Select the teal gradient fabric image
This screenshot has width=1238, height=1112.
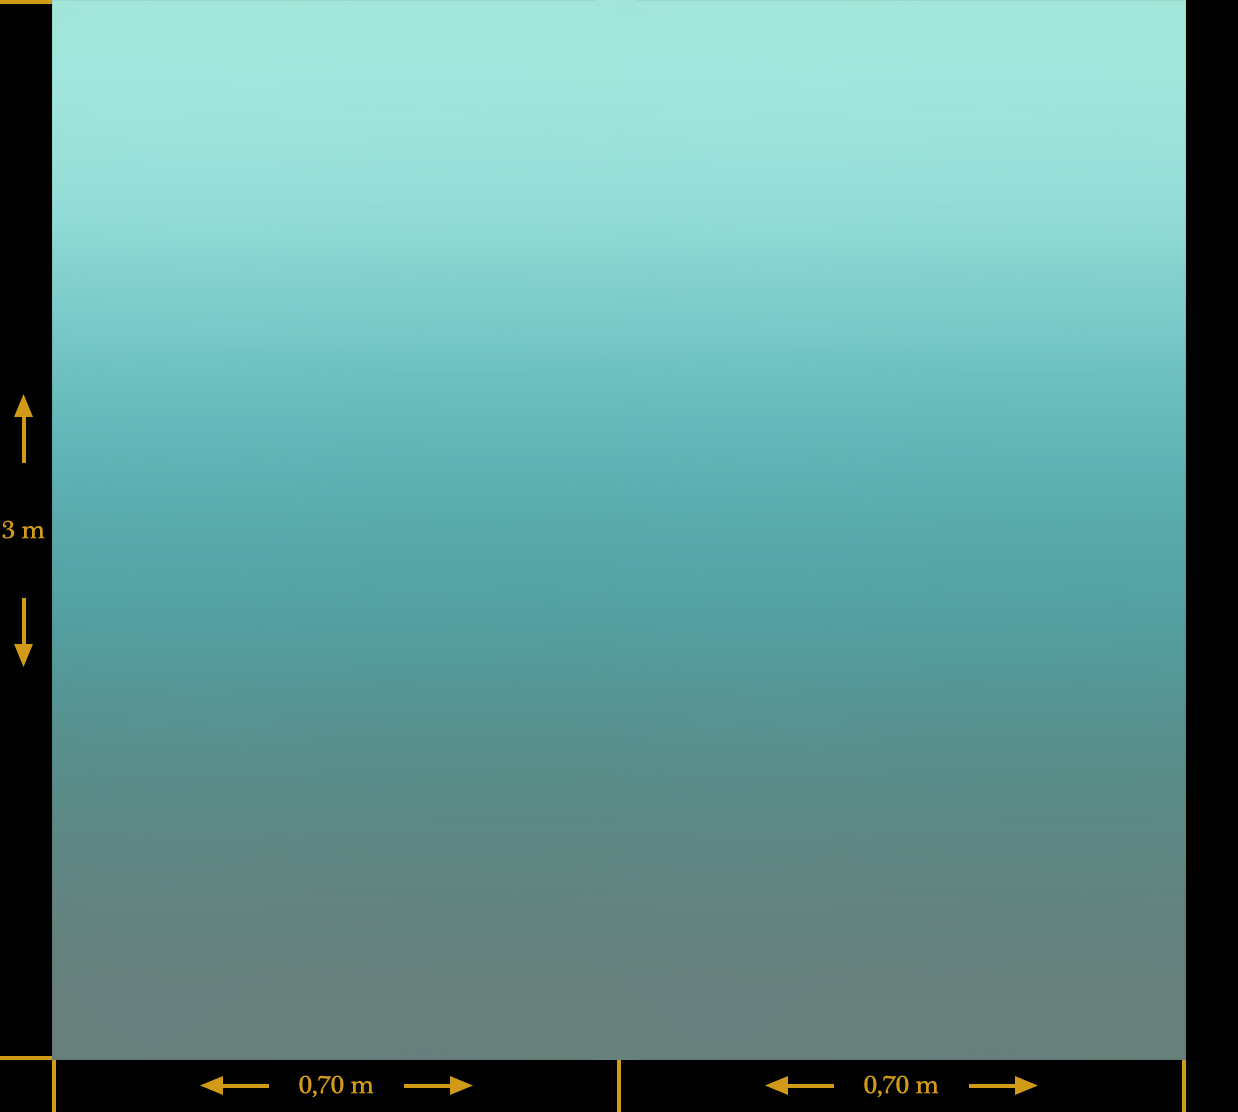pos(619,529)
